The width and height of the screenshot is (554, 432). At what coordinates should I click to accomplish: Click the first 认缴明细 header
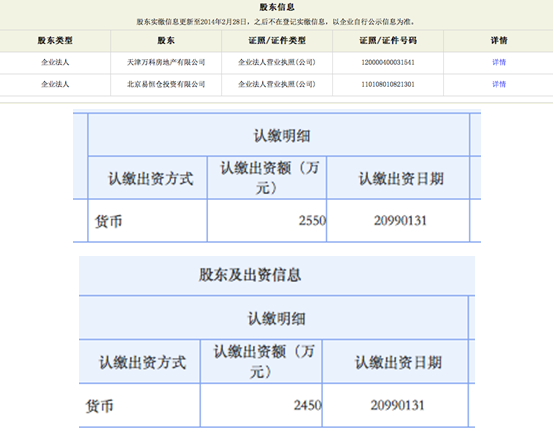pyautogui.click(x=282, y=136)
